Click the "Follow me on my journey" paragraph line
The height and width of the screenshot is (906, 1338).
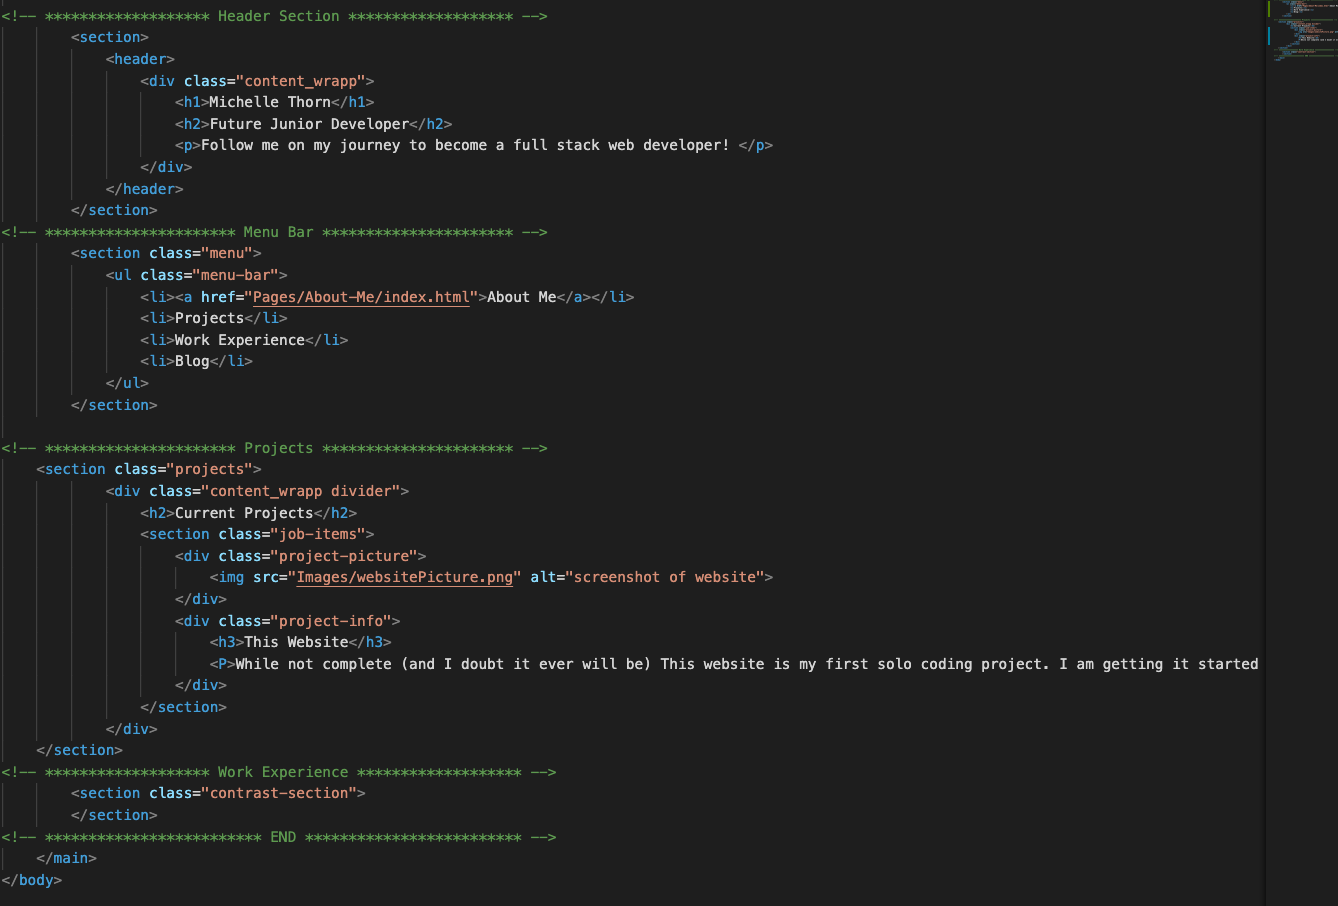[x=473, y=145]
